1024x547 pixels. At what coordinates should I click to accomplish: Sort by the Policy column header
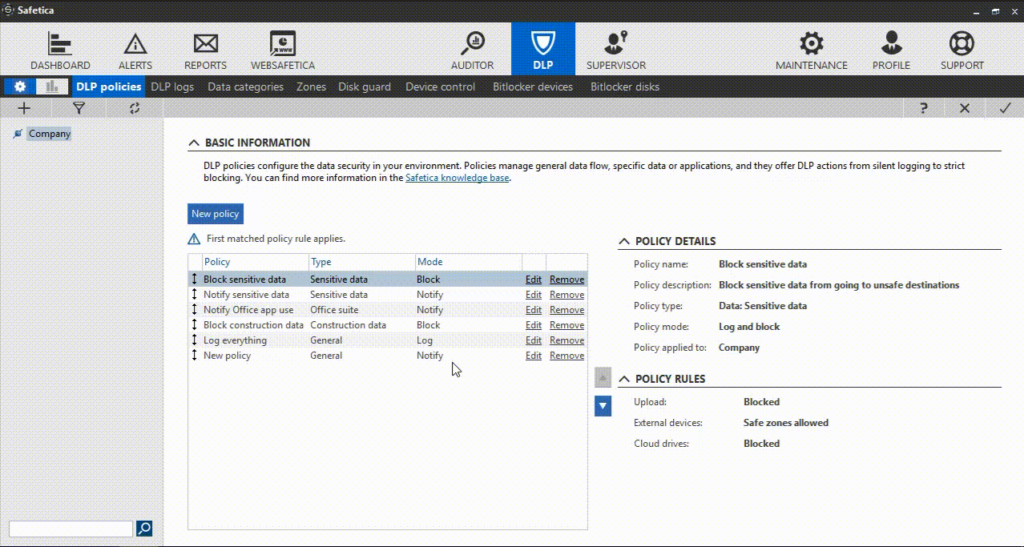tap(255, 262)
